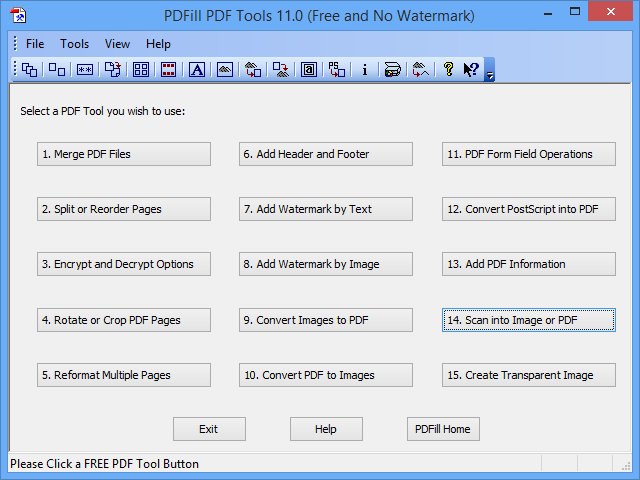Click the 15. Create Transparent Image button
640x480 pixels.
click(529, 375)
